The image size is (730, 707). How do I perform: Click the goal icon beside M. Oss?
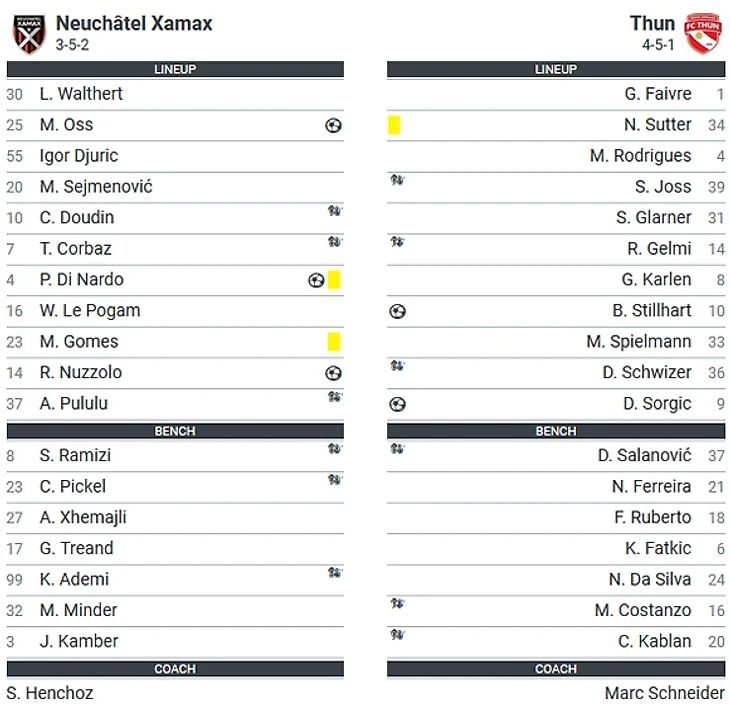click(x=334, y=125)
